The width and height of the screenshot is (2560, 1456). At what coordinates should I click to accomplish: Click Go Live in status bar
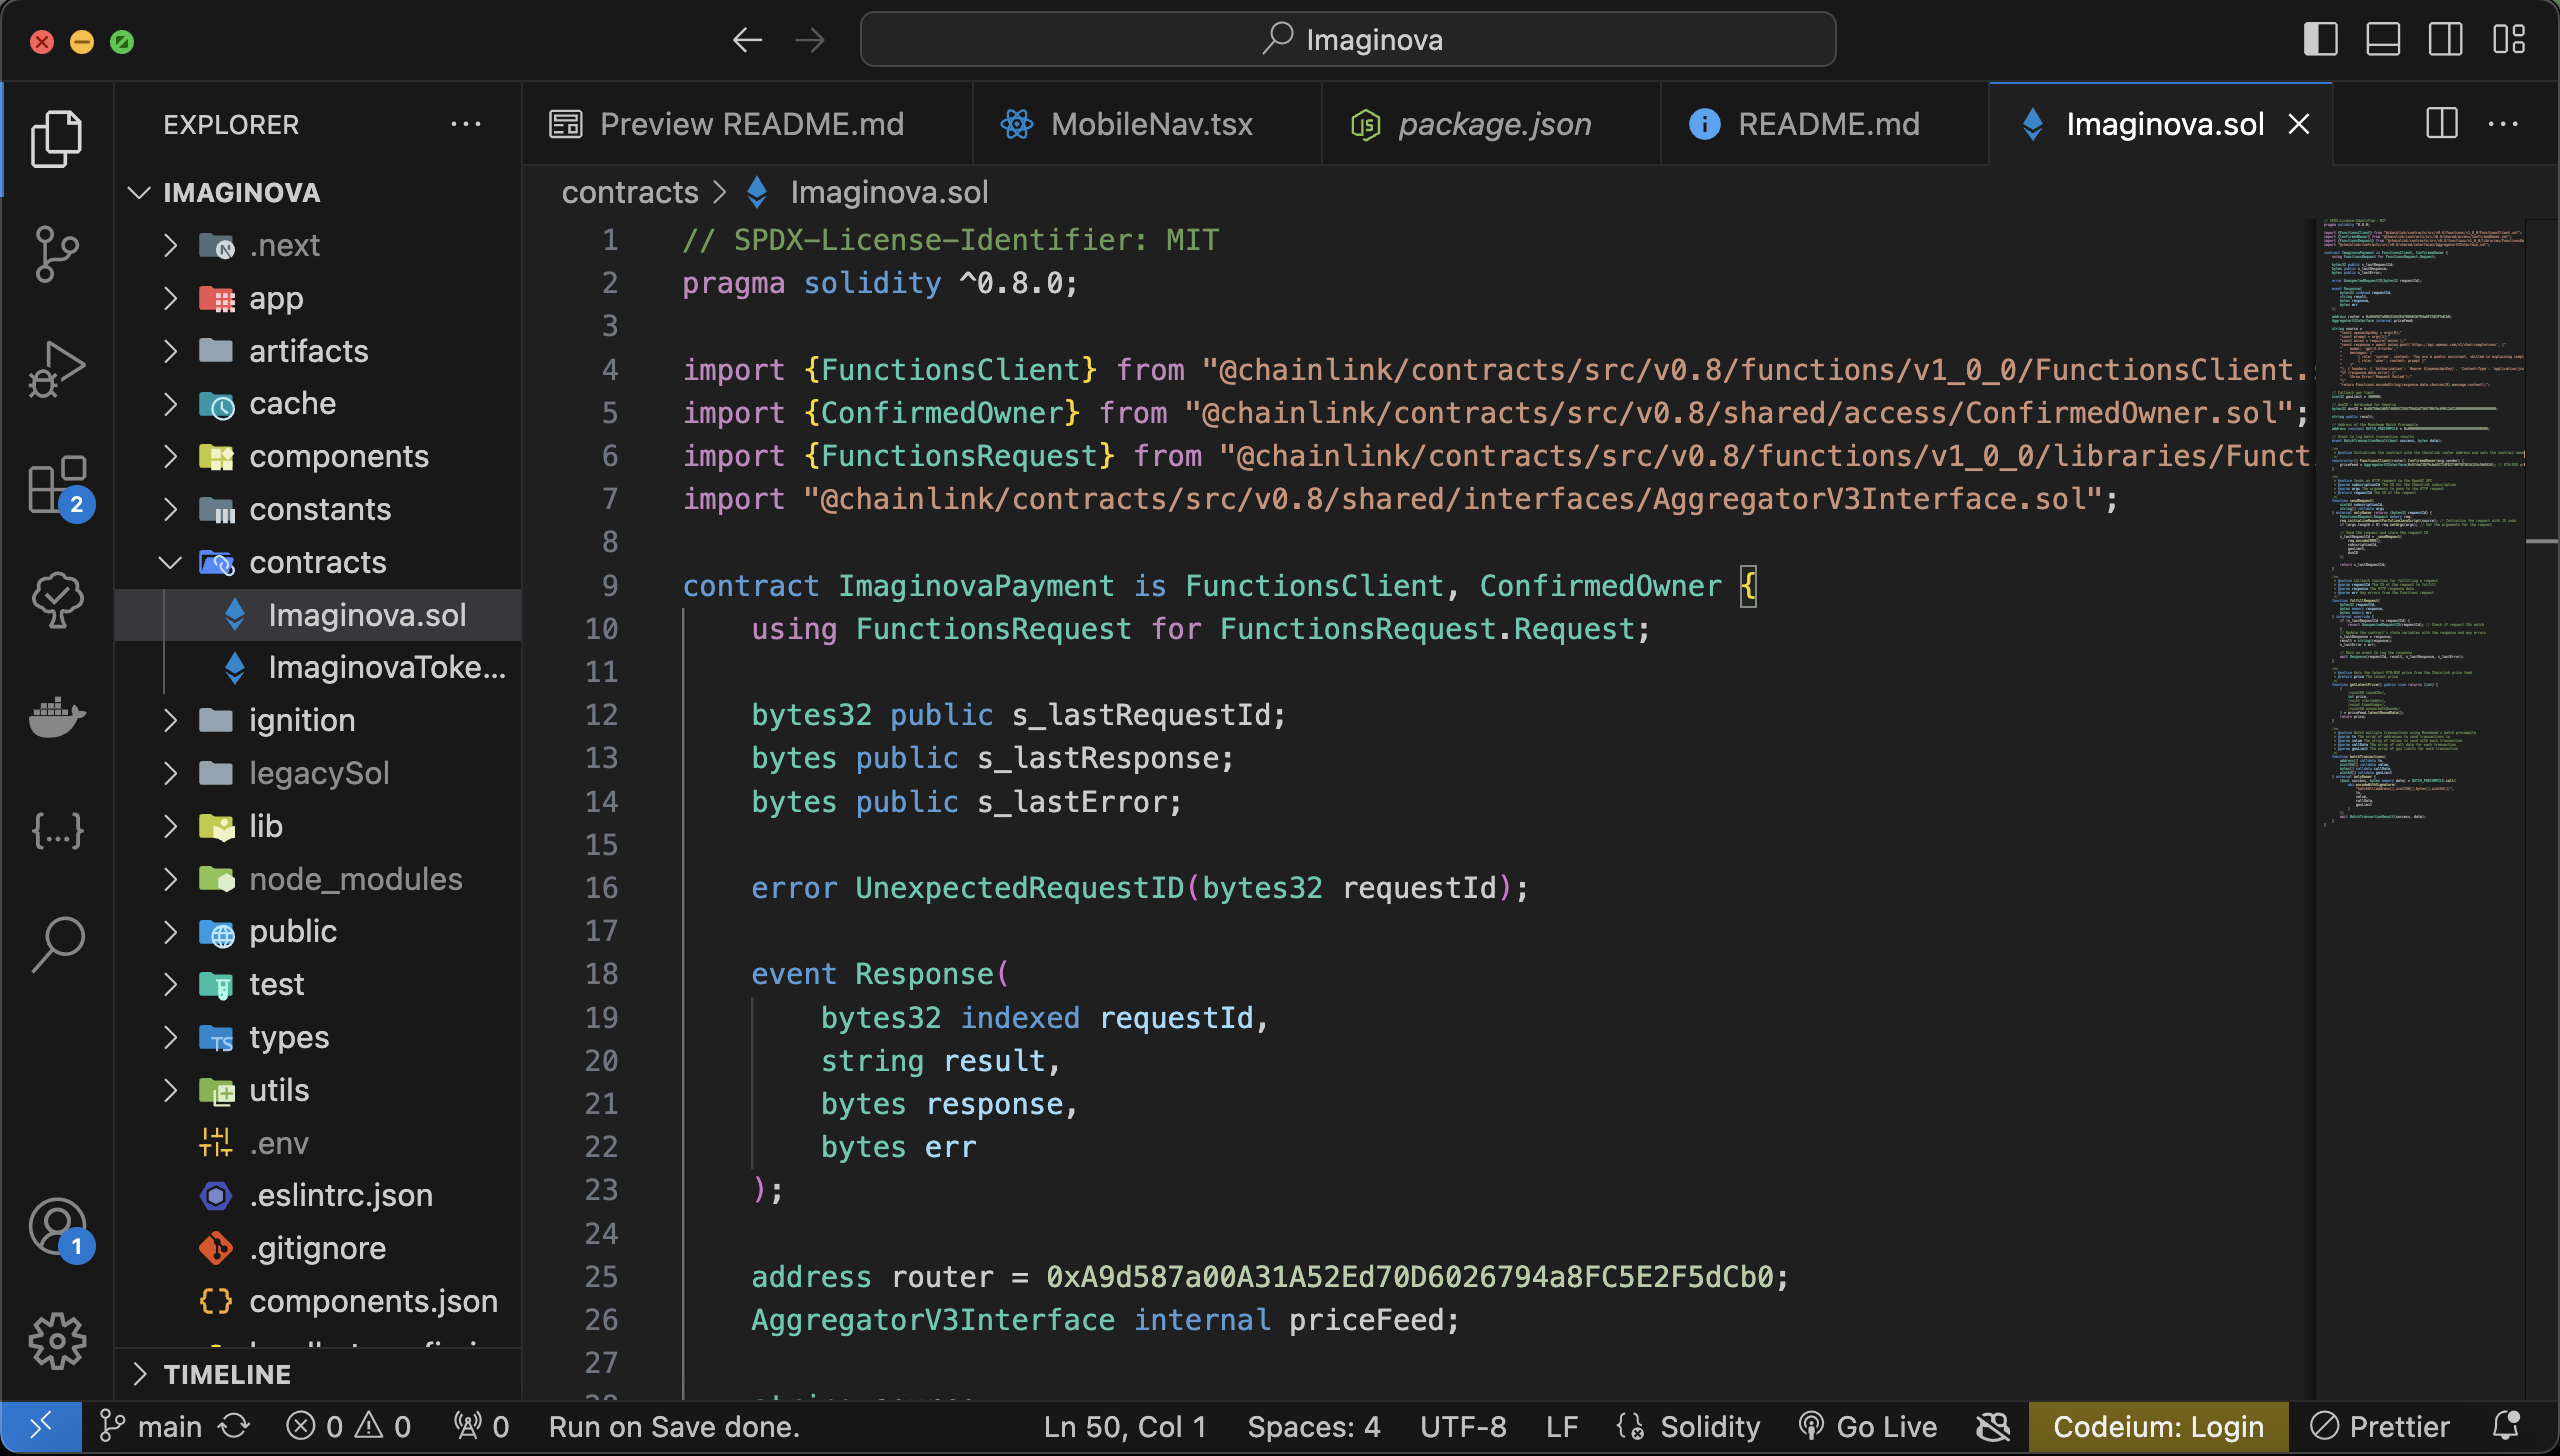tap(1868, 1426)
